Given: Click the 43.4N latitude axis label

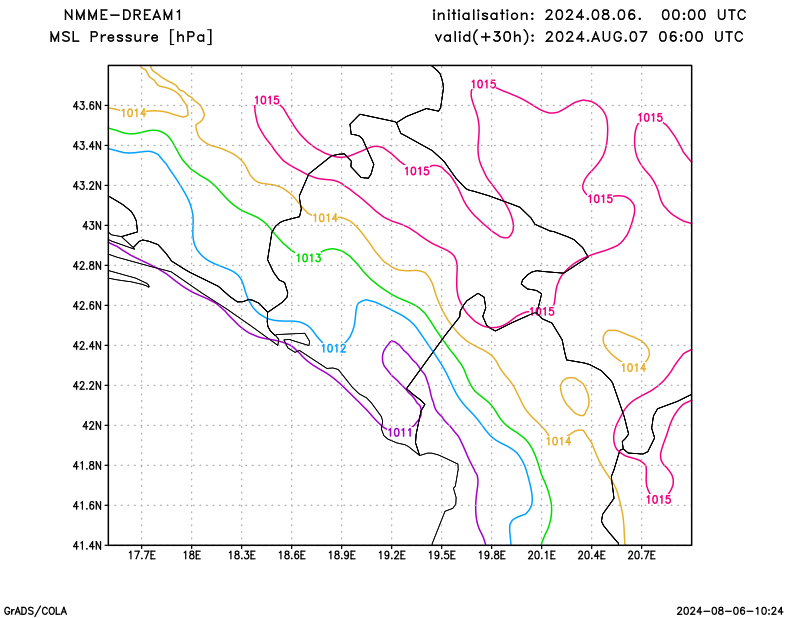Looking at the screenshot, I should coord(87,146).
